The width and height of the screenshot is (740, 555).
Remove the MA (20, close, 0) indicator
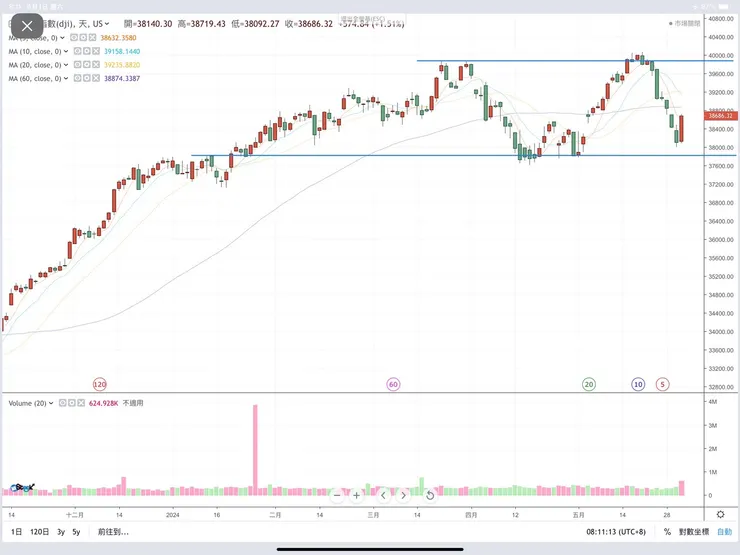pyautogui.click(x=96, y=65)
